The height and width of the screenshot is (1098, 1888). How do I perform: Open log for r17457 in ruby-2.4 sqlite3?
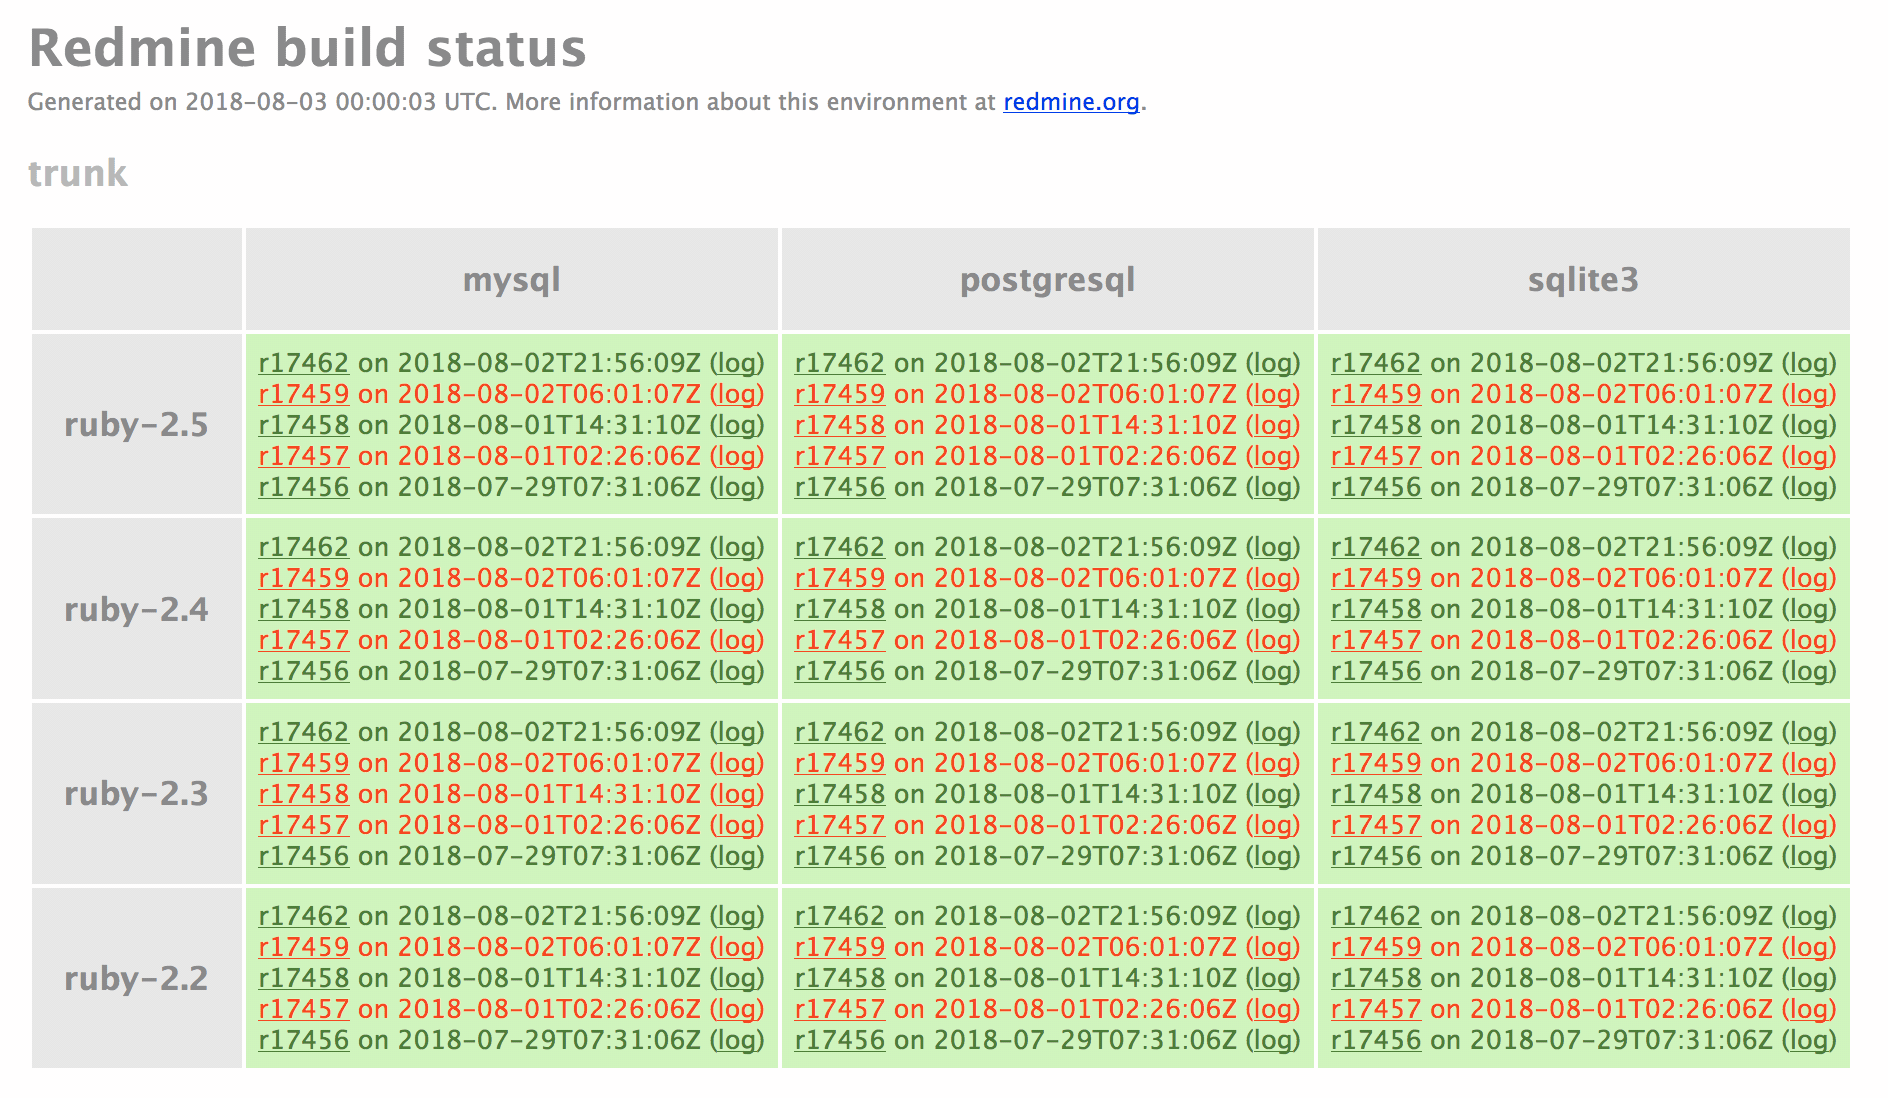(1809, 640)
